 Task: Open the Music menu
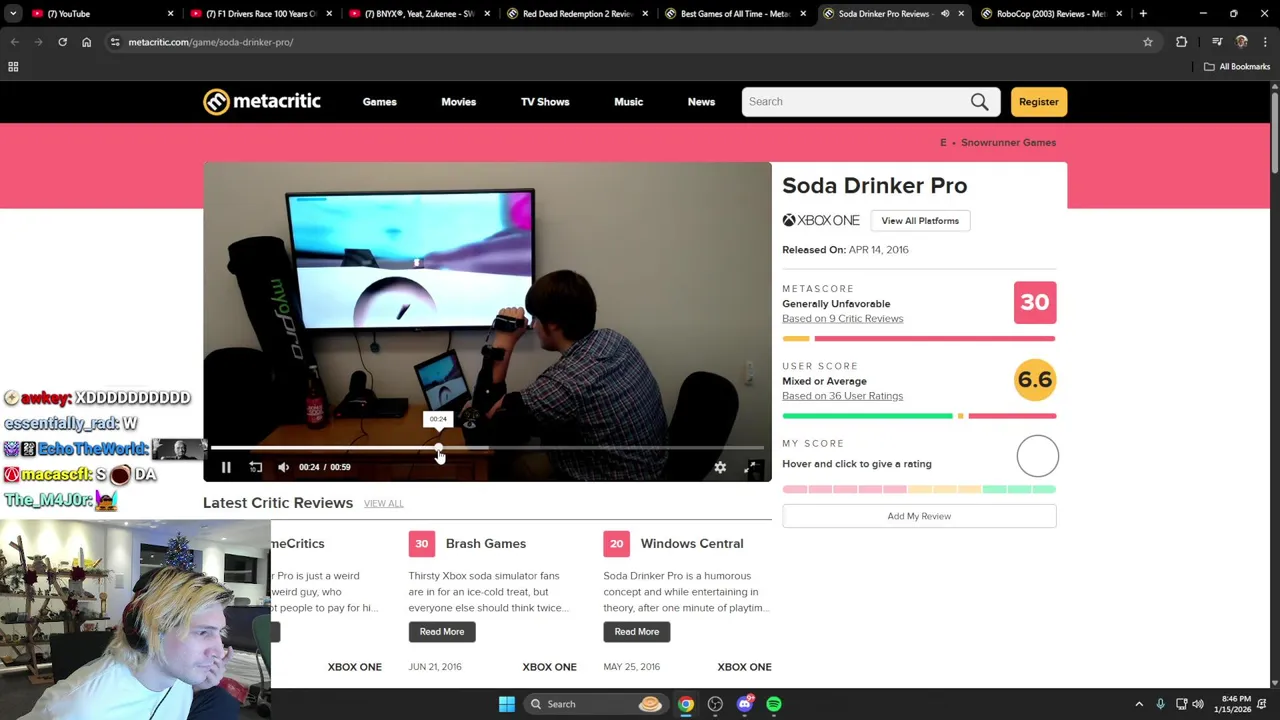(x=628, y=102)
